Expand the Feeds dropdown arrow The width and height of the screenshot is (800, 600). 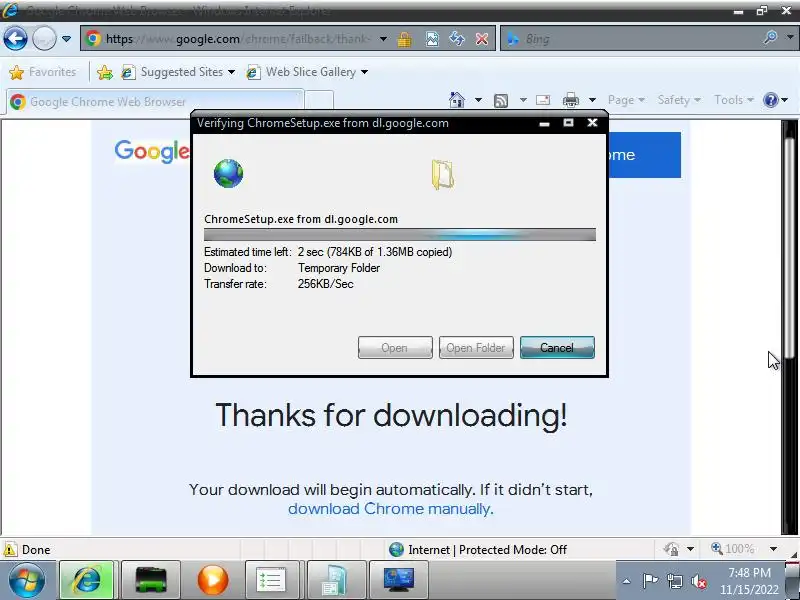click(523, 100)
